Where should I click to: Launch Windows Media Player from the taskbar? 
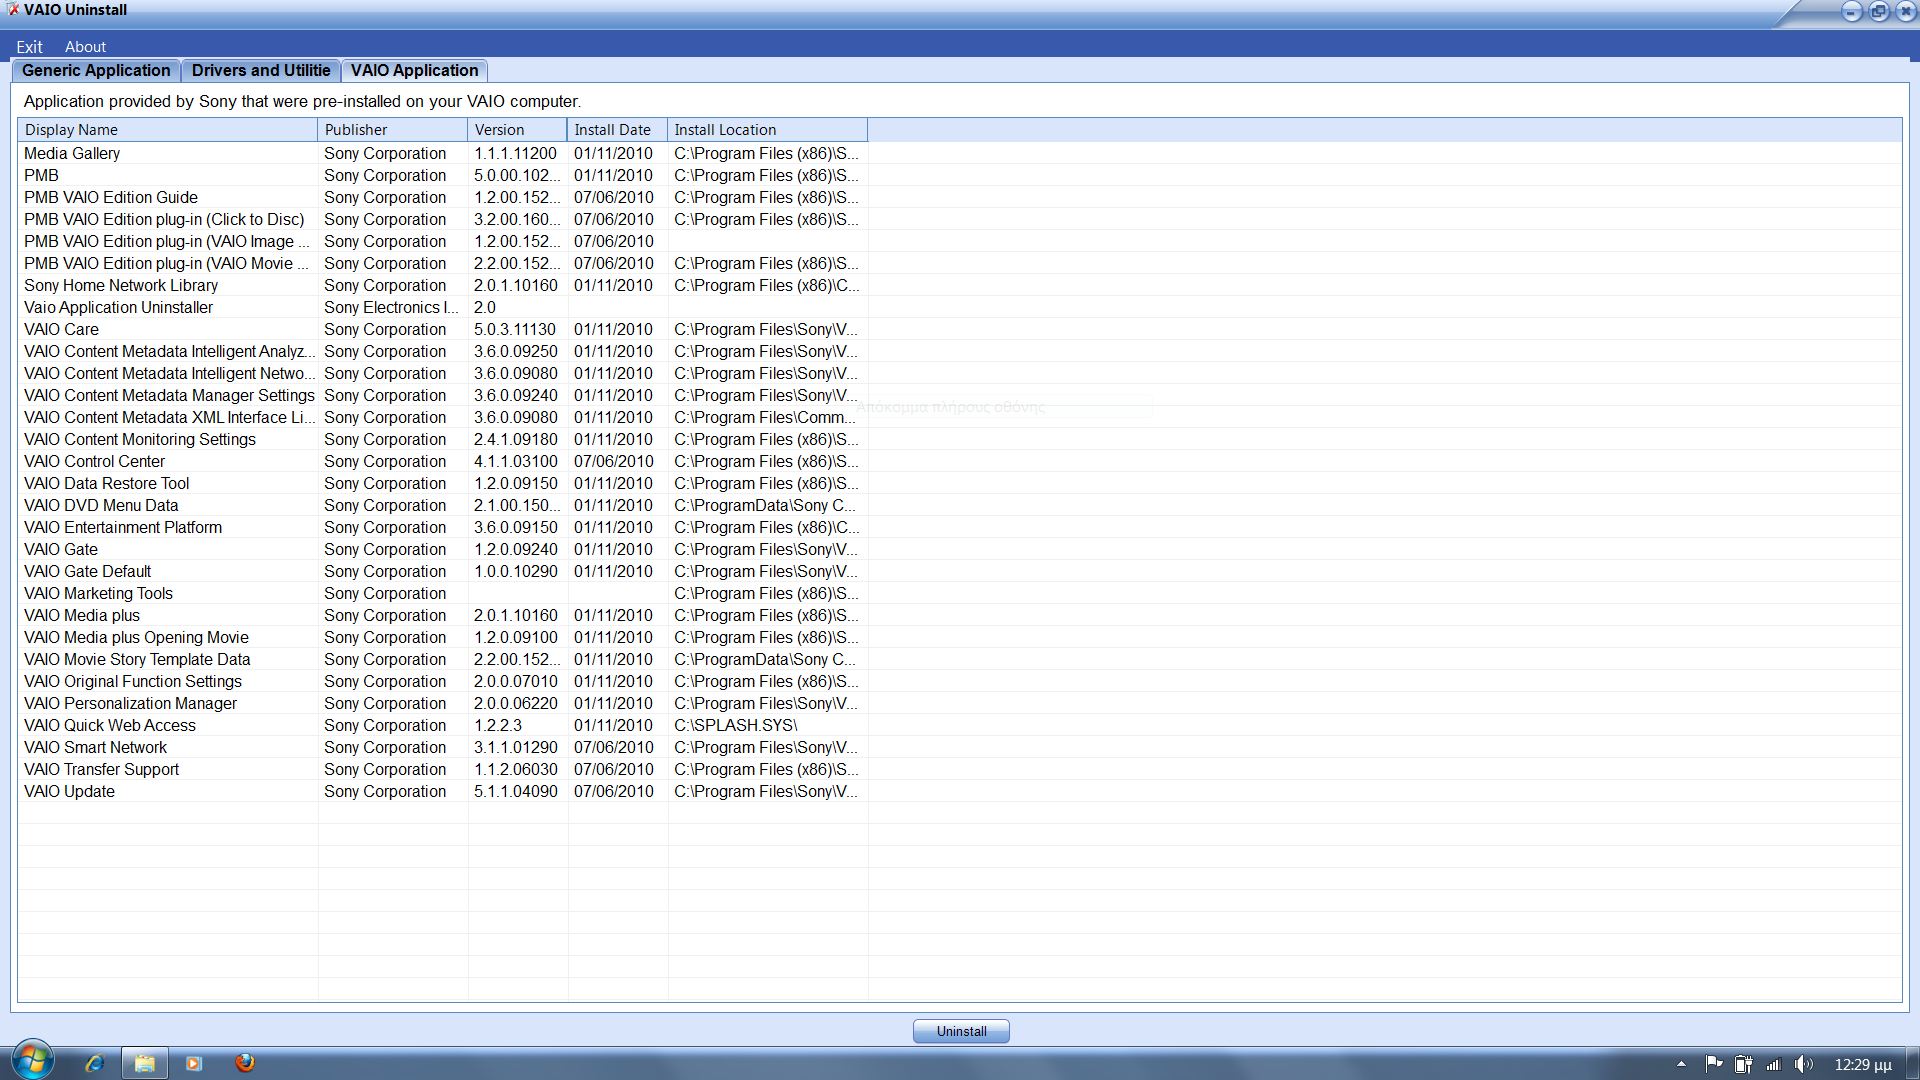point(194,1063)
